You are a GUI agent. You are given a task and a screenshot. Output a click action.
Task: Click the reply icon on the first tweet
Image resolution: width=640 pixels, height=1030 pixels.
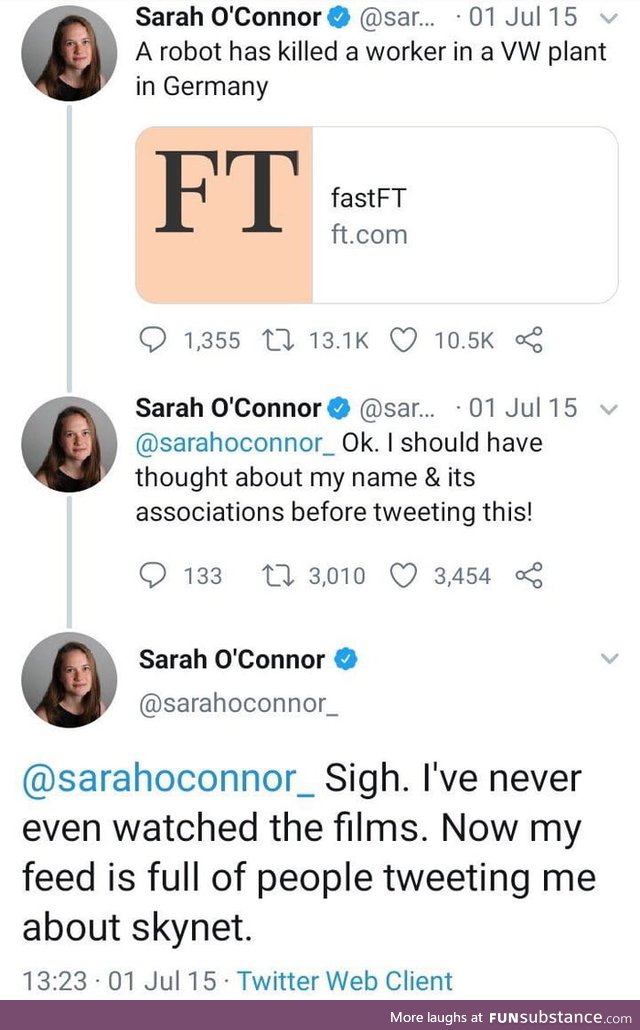tap(152, 340)
